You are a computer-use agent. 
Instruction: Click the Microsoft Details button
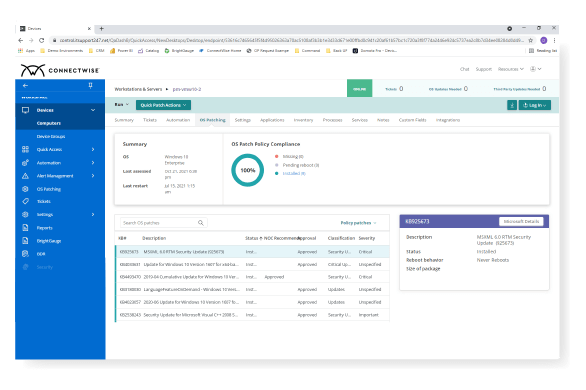click(x=521, y=222)
